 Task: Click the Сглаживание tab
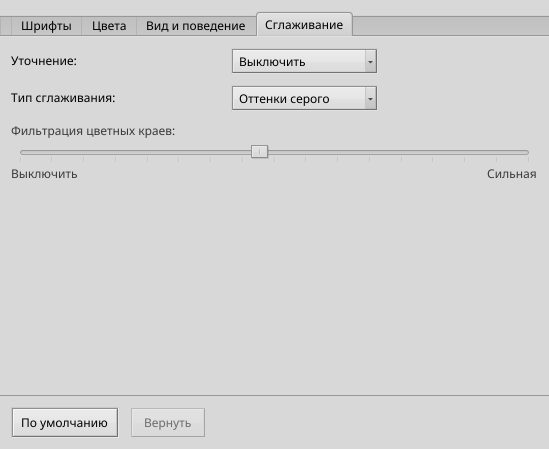304,25
